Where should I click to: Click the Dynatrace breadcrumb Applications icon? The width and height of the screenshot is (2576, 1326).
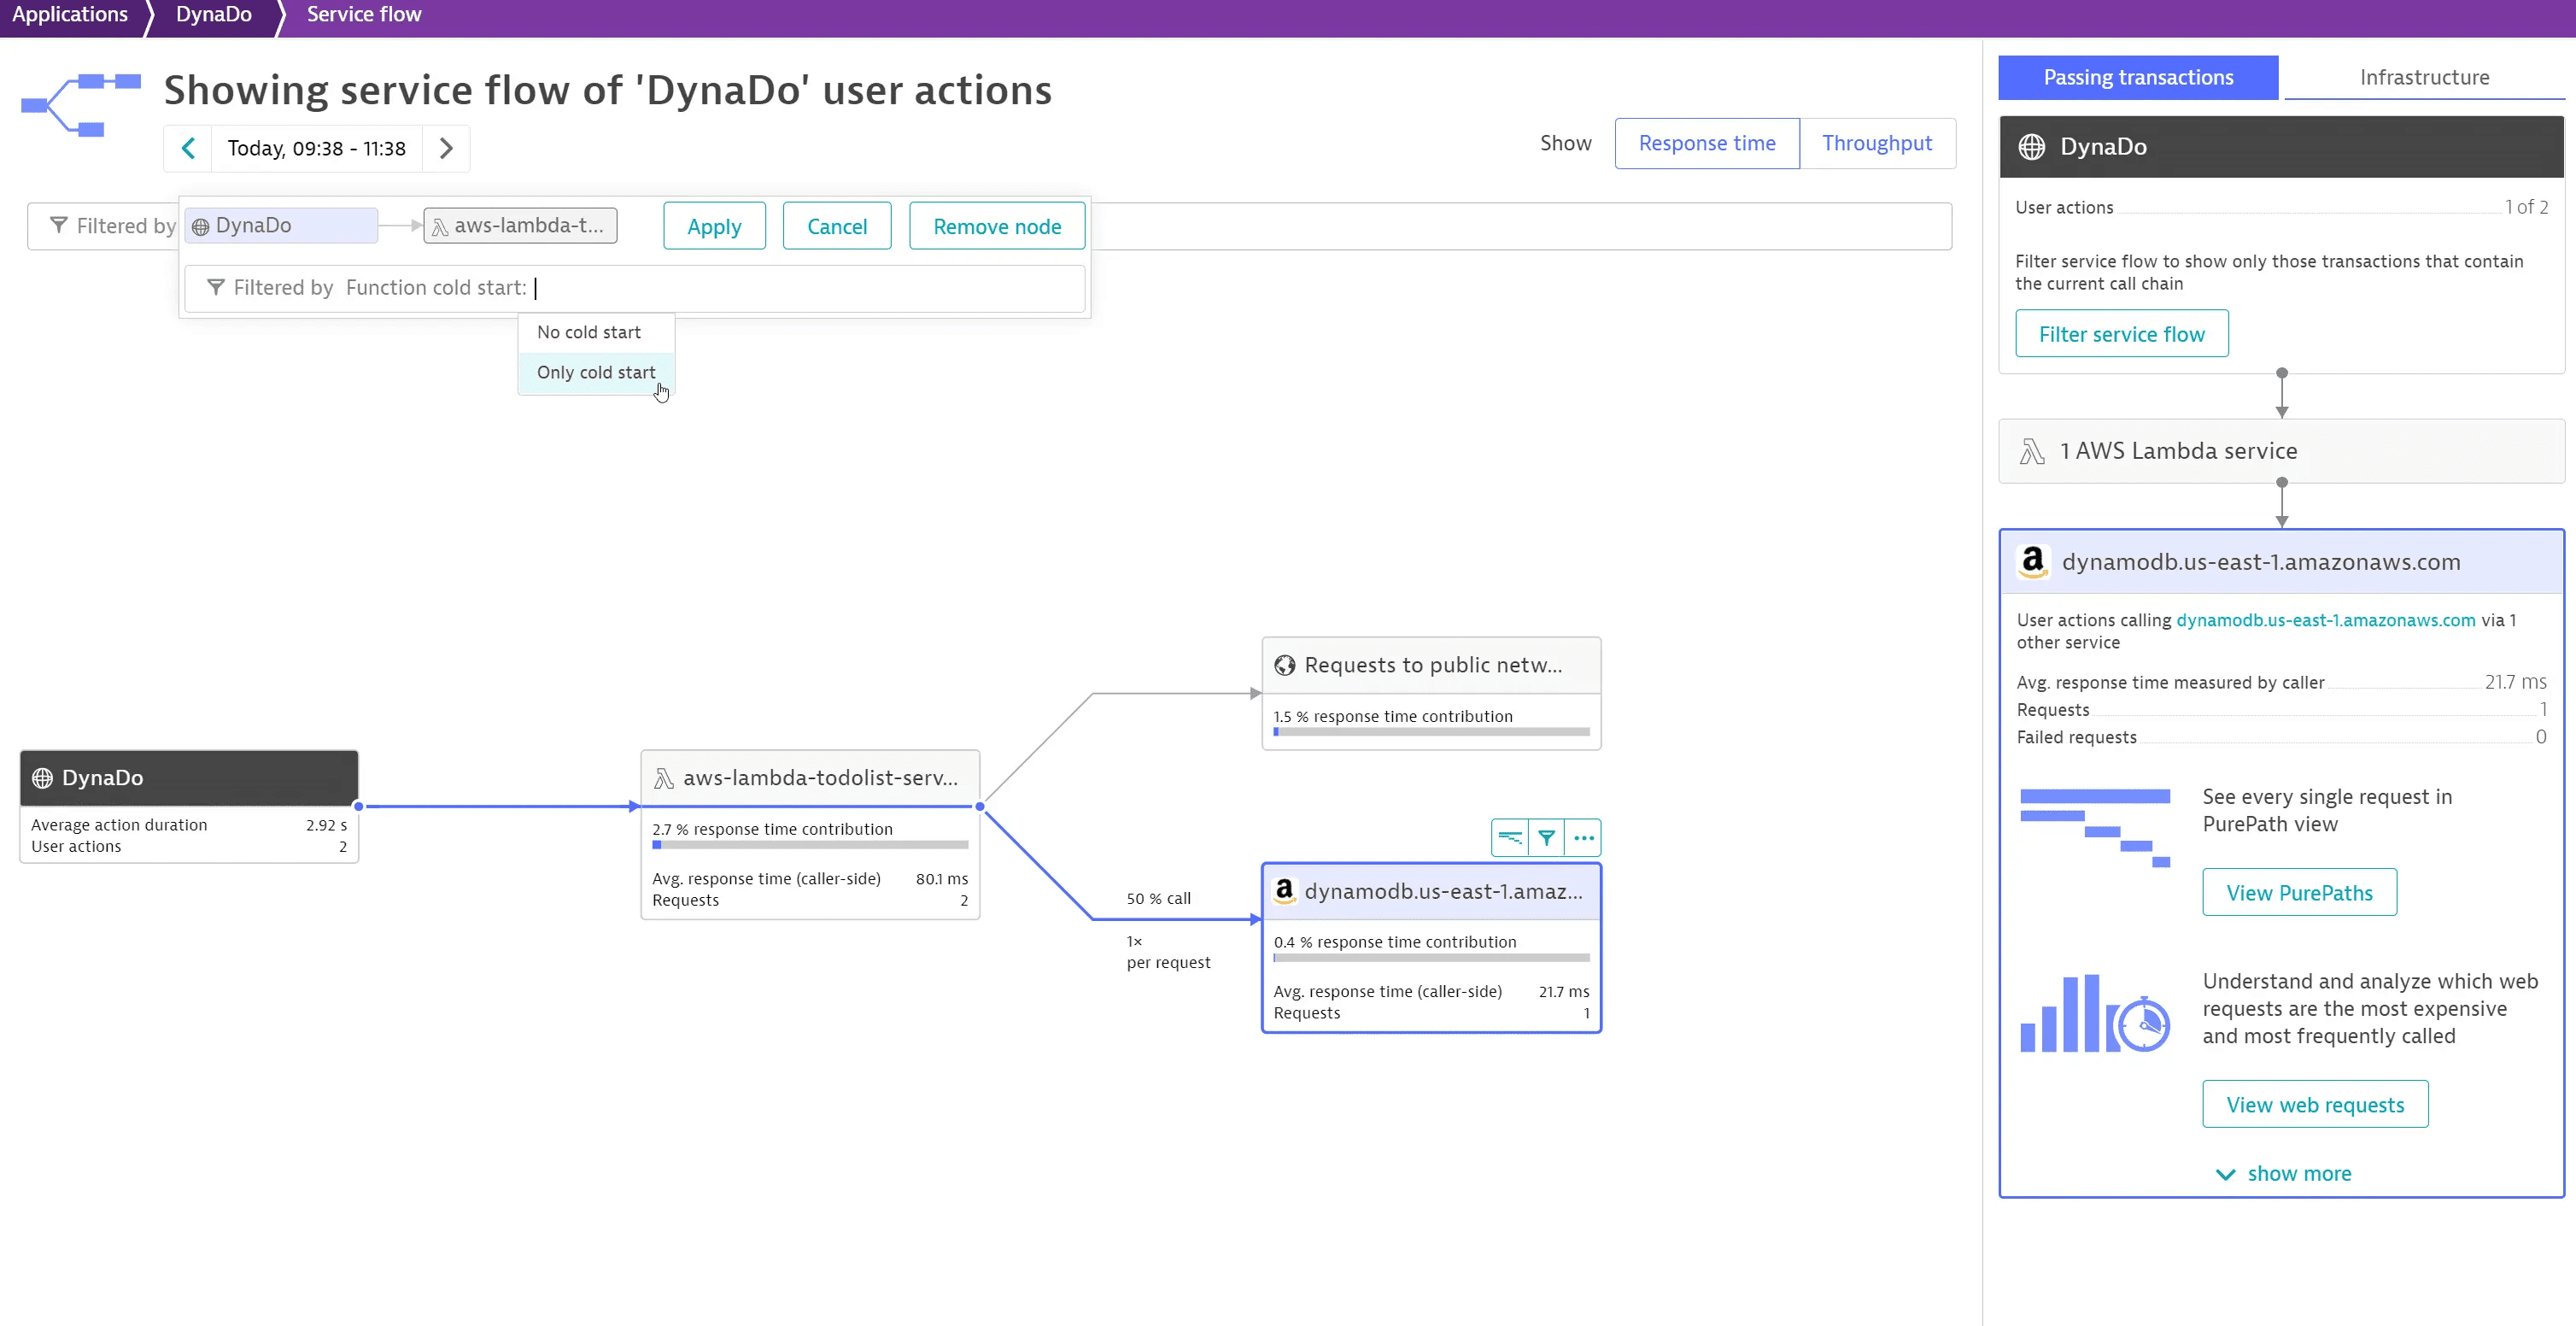71,14
